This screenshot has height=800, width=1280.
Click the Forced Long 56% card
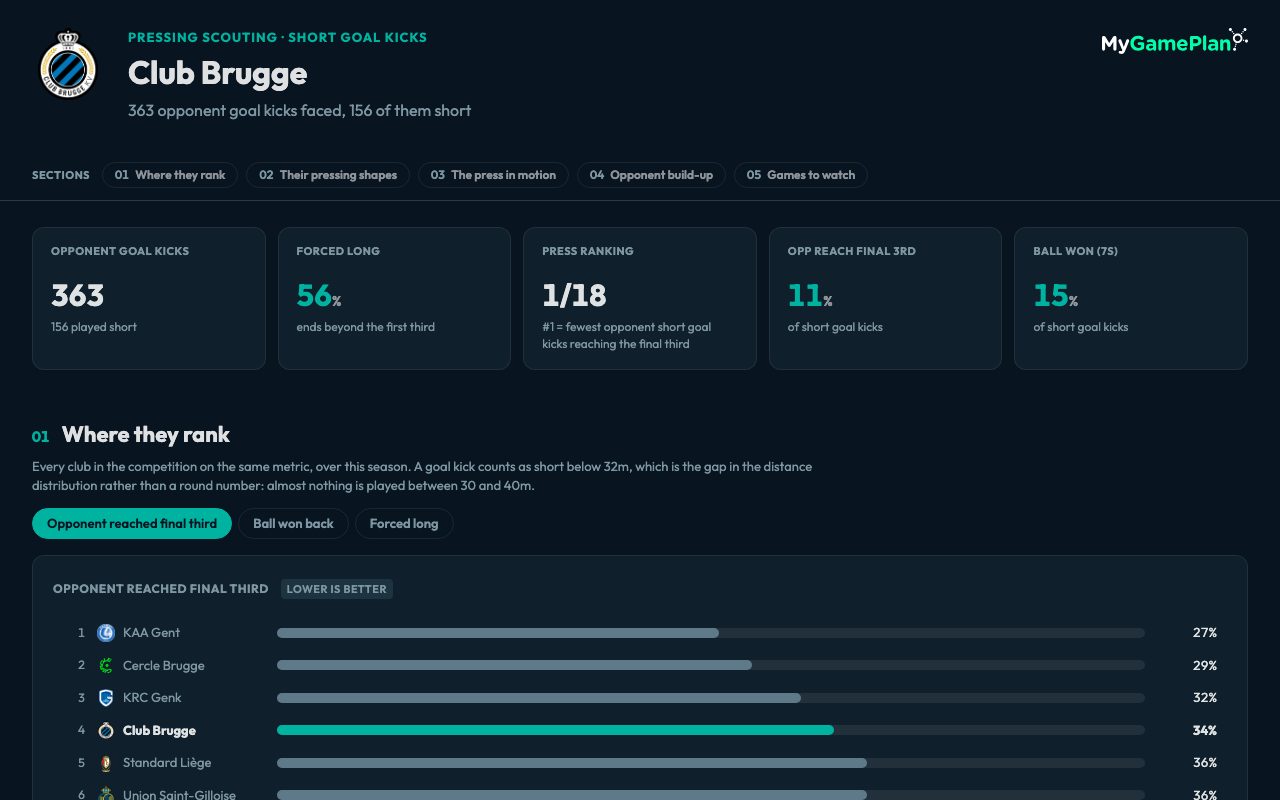pyautogui.click(x=394, y=299)
